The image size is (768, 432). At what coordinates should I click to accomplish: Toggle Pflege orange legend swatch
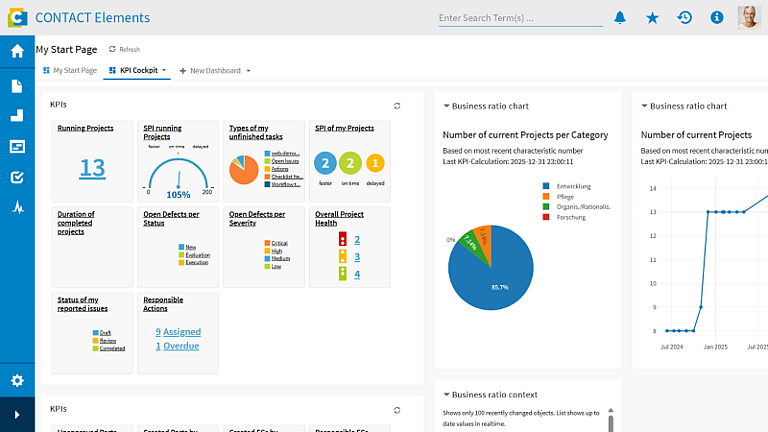click(546, 196)
